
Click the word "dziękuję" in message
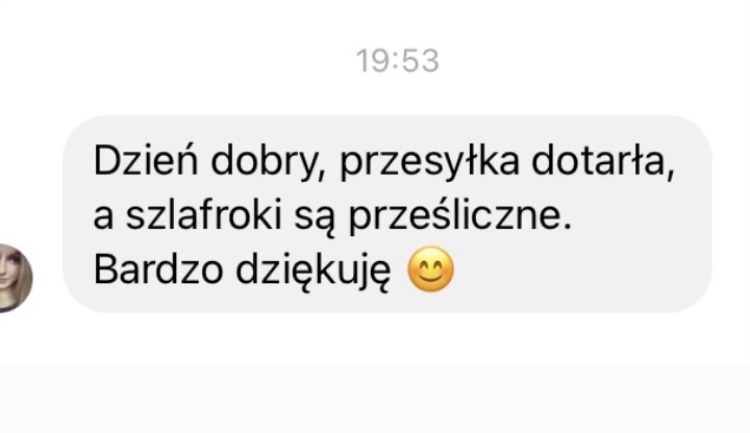313,271
